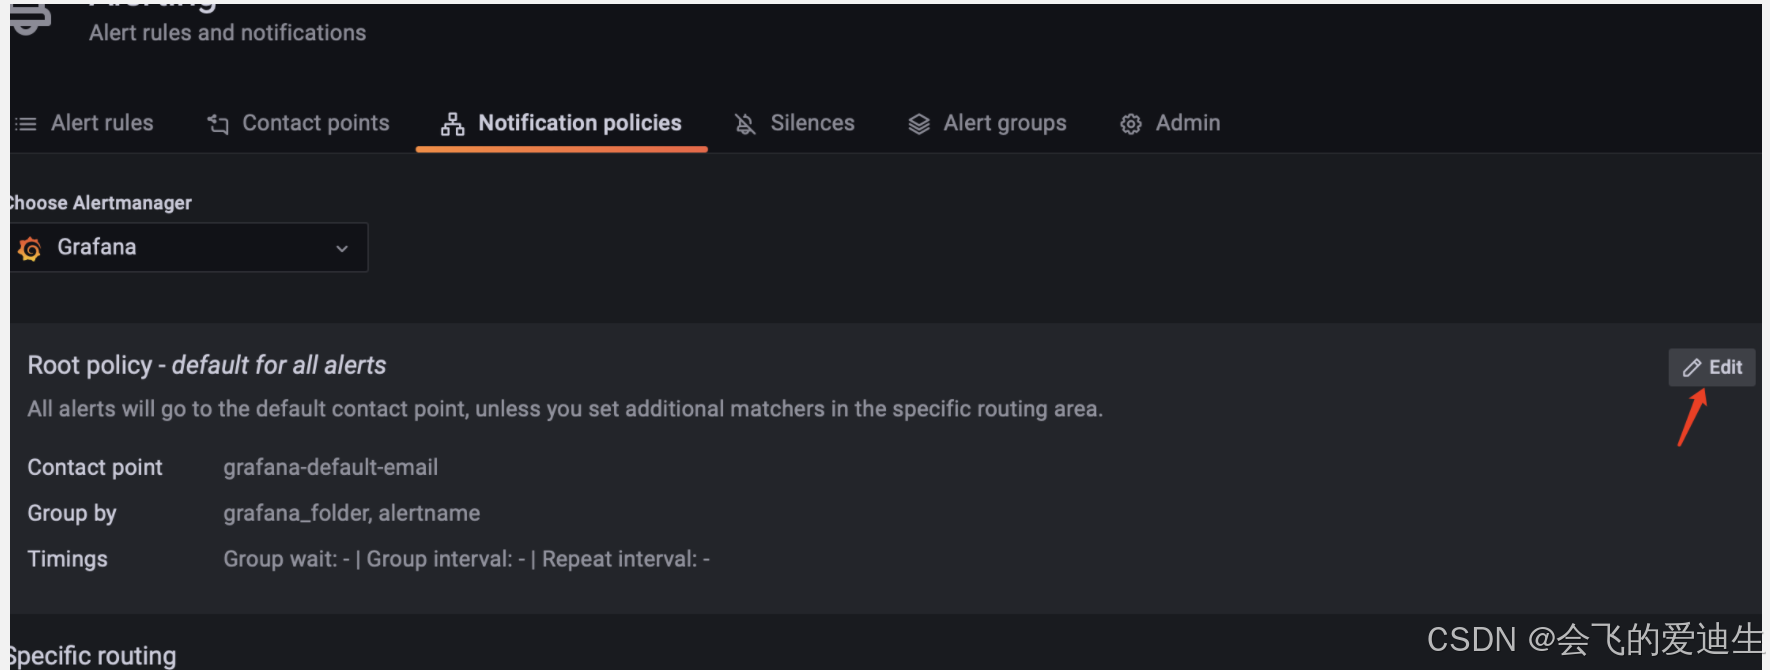This screenshot has width=1770, height=670.
Task: Switch to the Contact points tab
Action: pyautogui.click(x=298, y=123)
